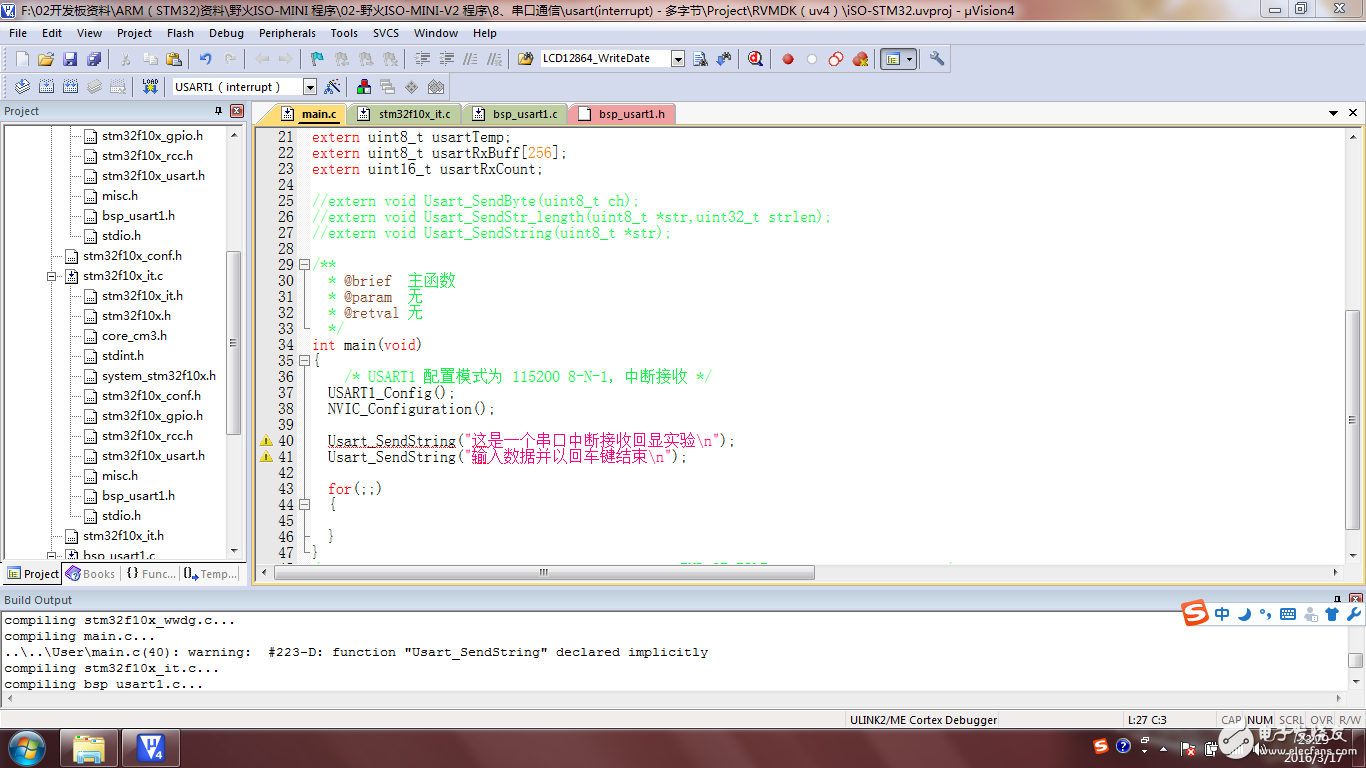Screen dimensions: 1366x768
Task: Click the µVision4 taskbar button
Action: (150, 747)
